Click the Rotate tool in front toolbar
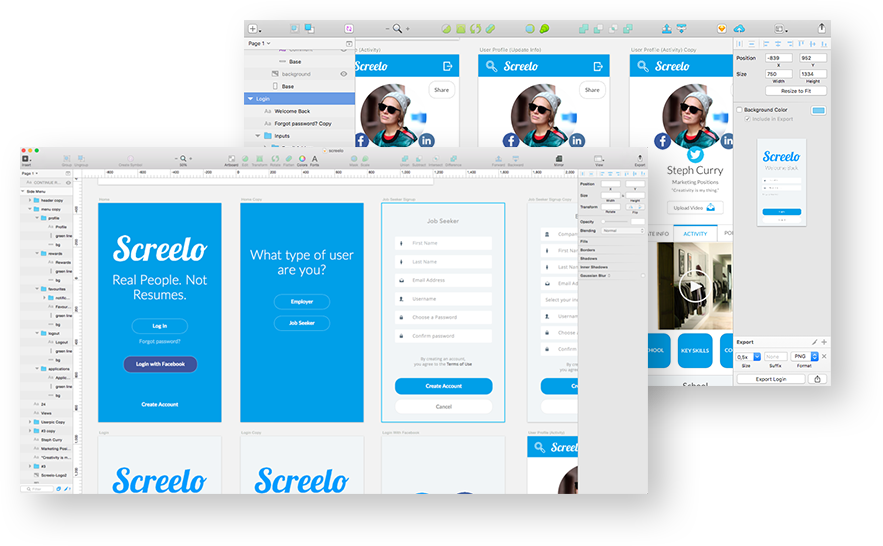Screen dimensions: 883x546 (x=275, y=160)
